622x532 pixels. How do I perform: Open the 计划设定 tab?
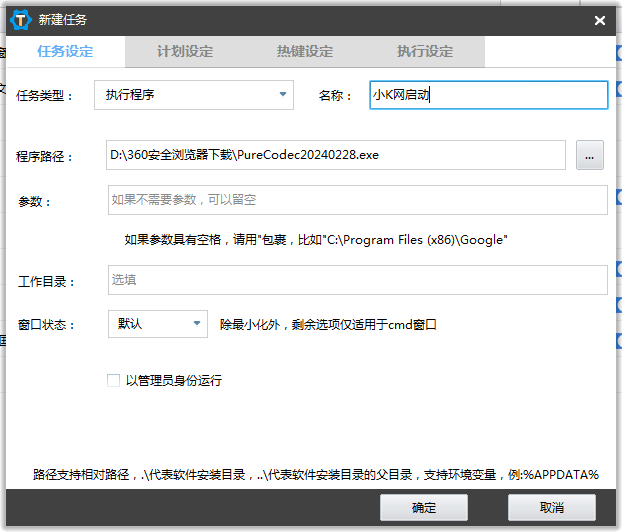185,52
